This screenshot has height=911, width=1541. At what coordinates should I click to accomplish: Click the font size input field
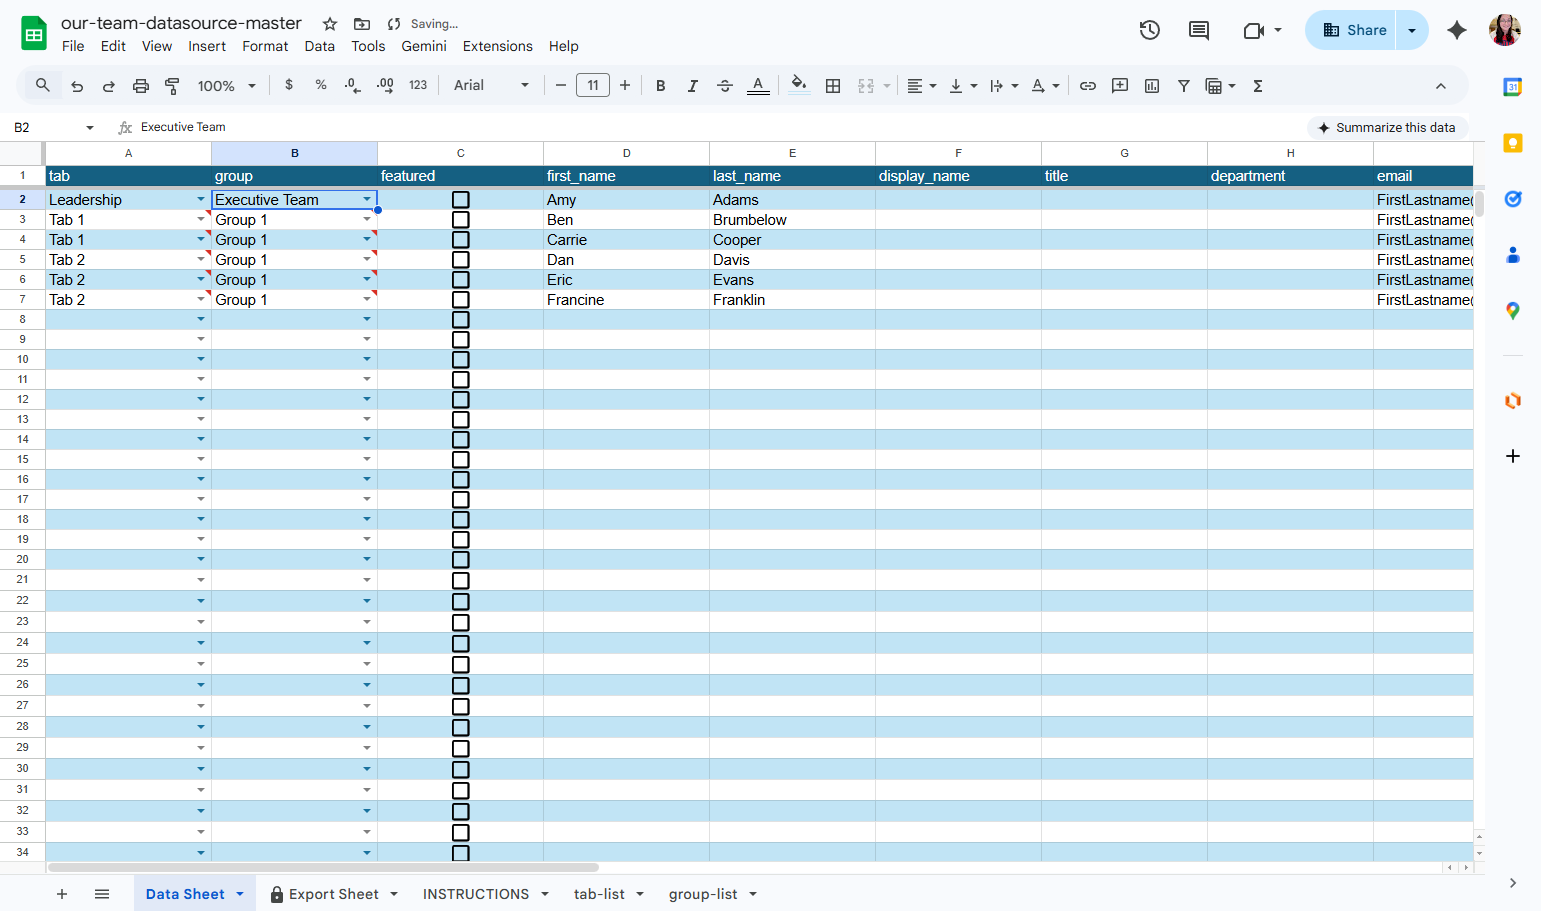pyautogui.click(x=593, y=86)
